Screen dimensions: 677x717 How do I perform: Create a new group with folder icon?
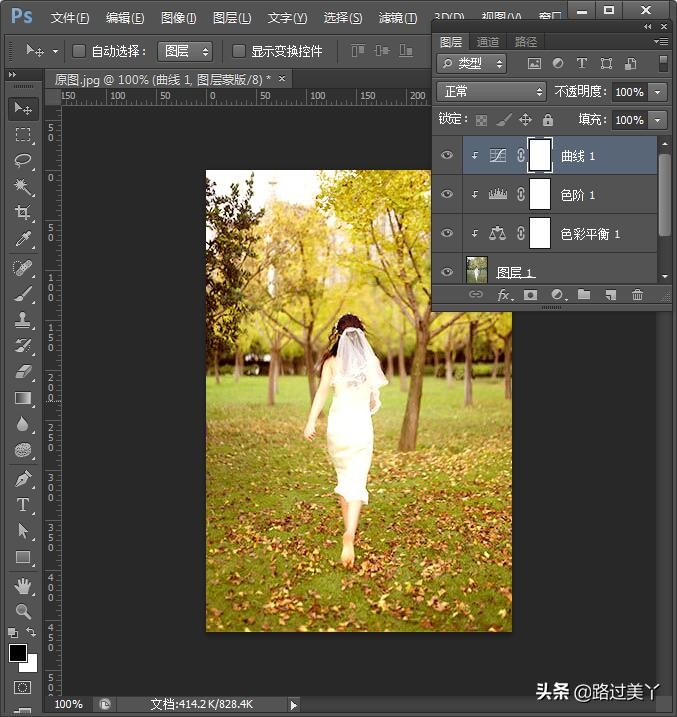pos(584,294)
